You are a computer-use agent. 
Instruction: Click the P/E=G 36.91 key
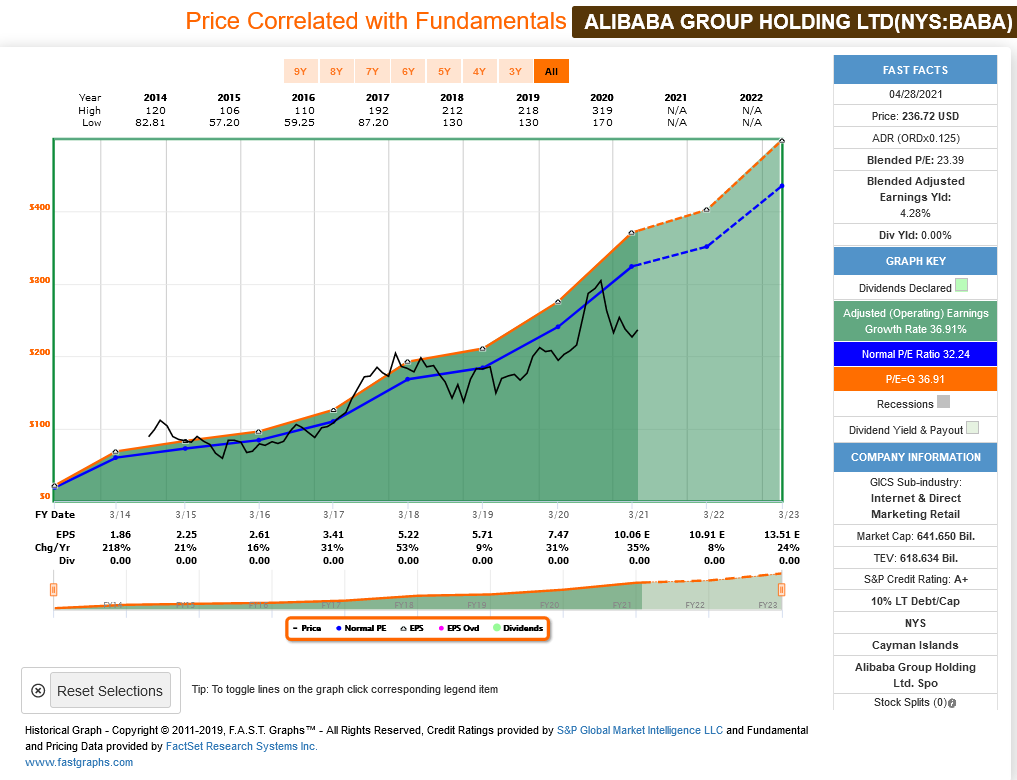tap(915, 379)
